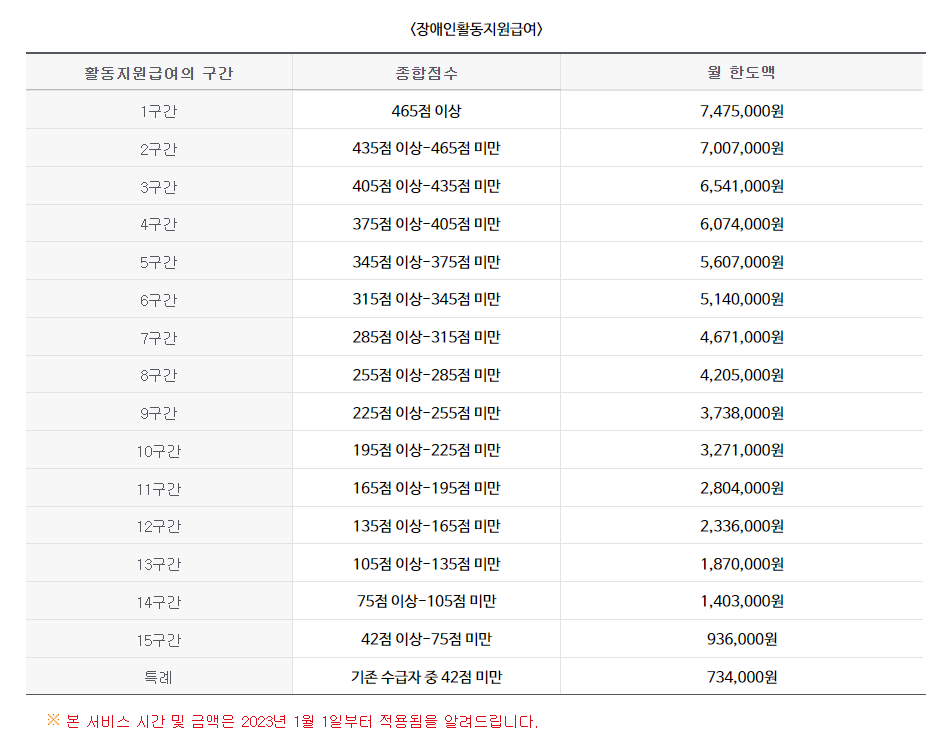This screenshot has height=737, width=951.
Task: Click the table title 장애인활동지원급여
Action: click(x=475, y=29)
